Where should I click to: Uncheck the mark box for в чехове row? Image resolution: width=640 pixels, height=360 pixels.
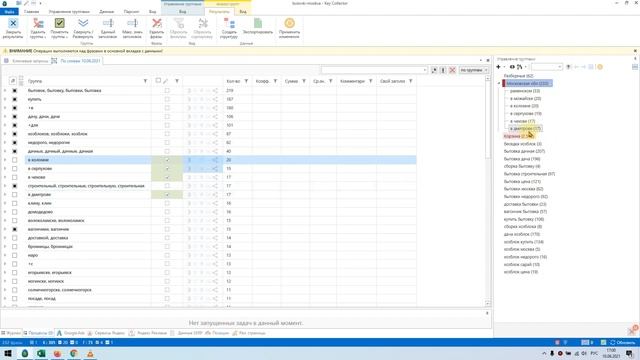[167, 177]
